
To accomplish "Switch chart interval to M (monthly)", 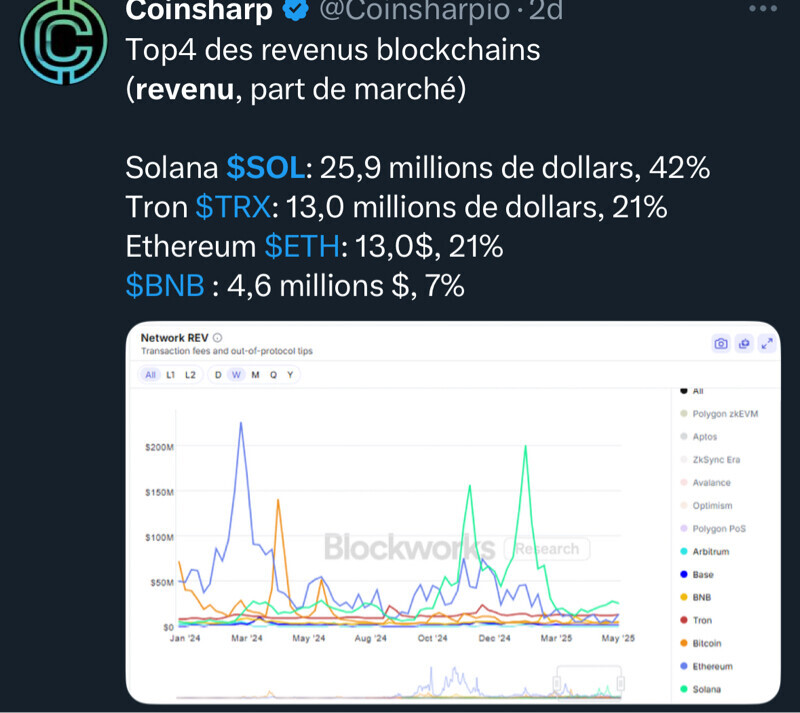I will (255, 375).
